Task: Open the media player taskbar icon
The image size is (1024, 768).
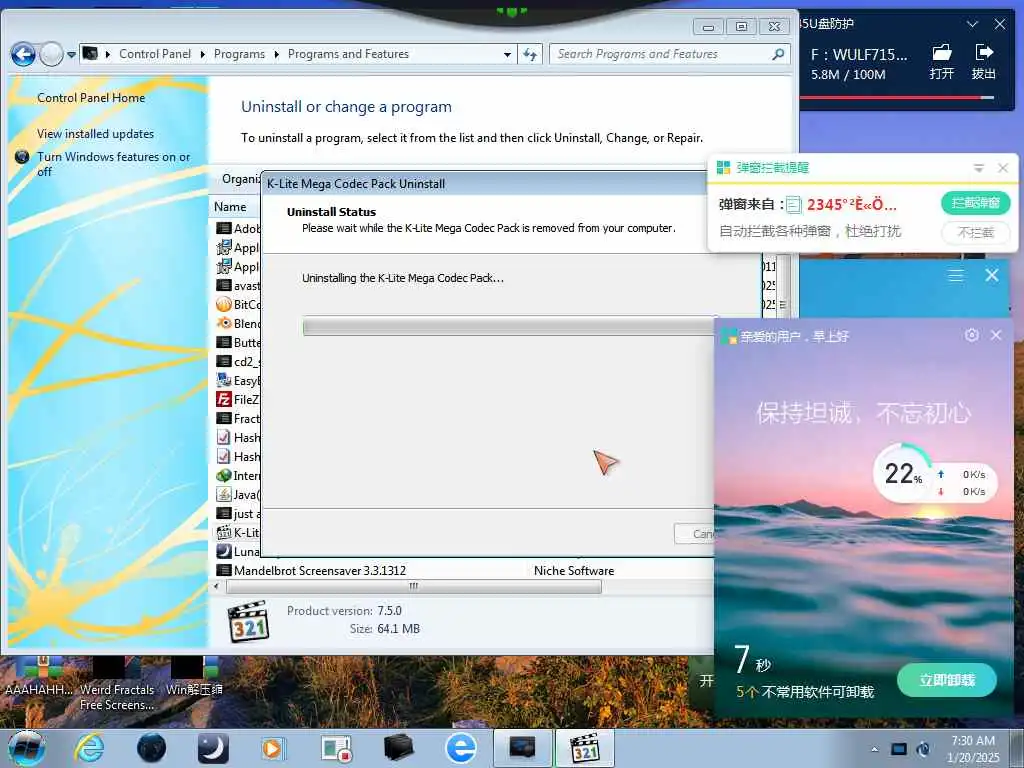Action: (272, 748)
